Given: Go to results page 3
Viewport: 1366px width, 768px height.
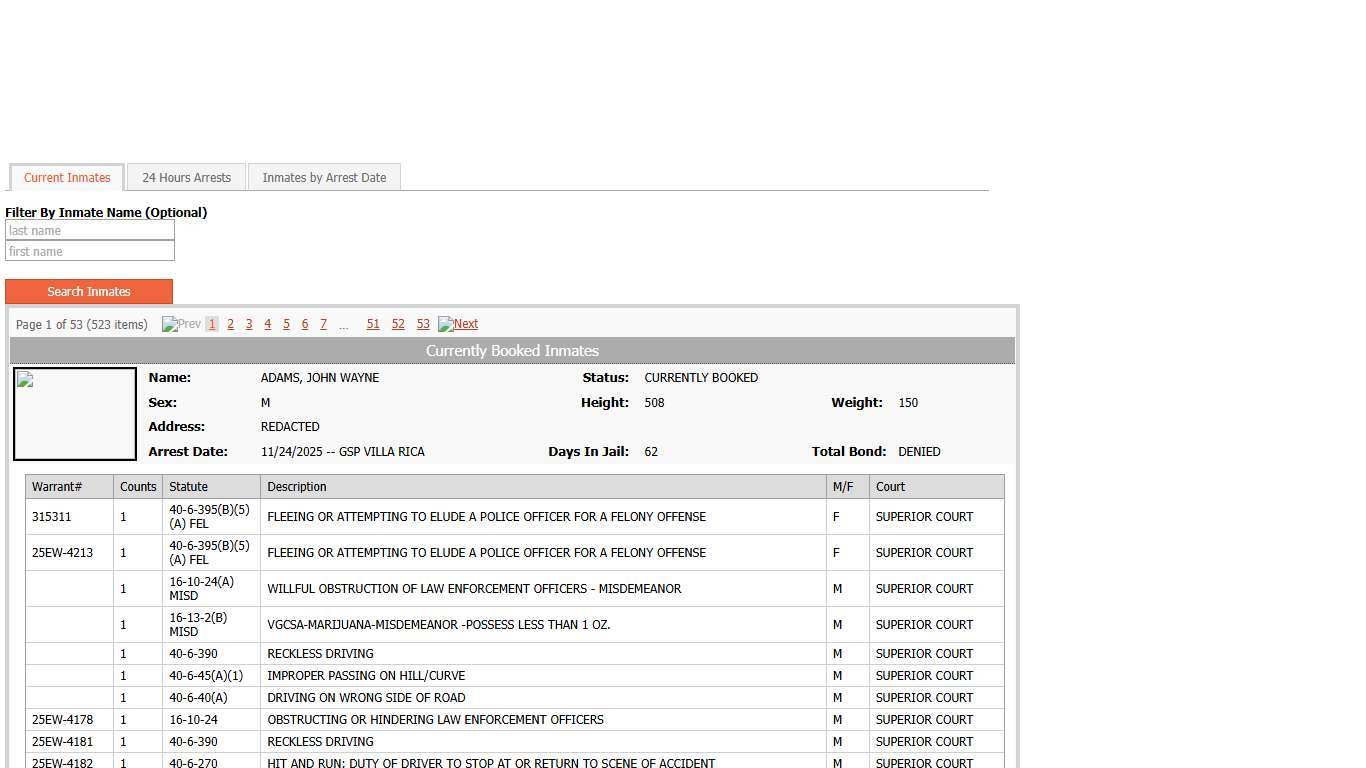Looking at the screenshot, I should click(249, 324).
